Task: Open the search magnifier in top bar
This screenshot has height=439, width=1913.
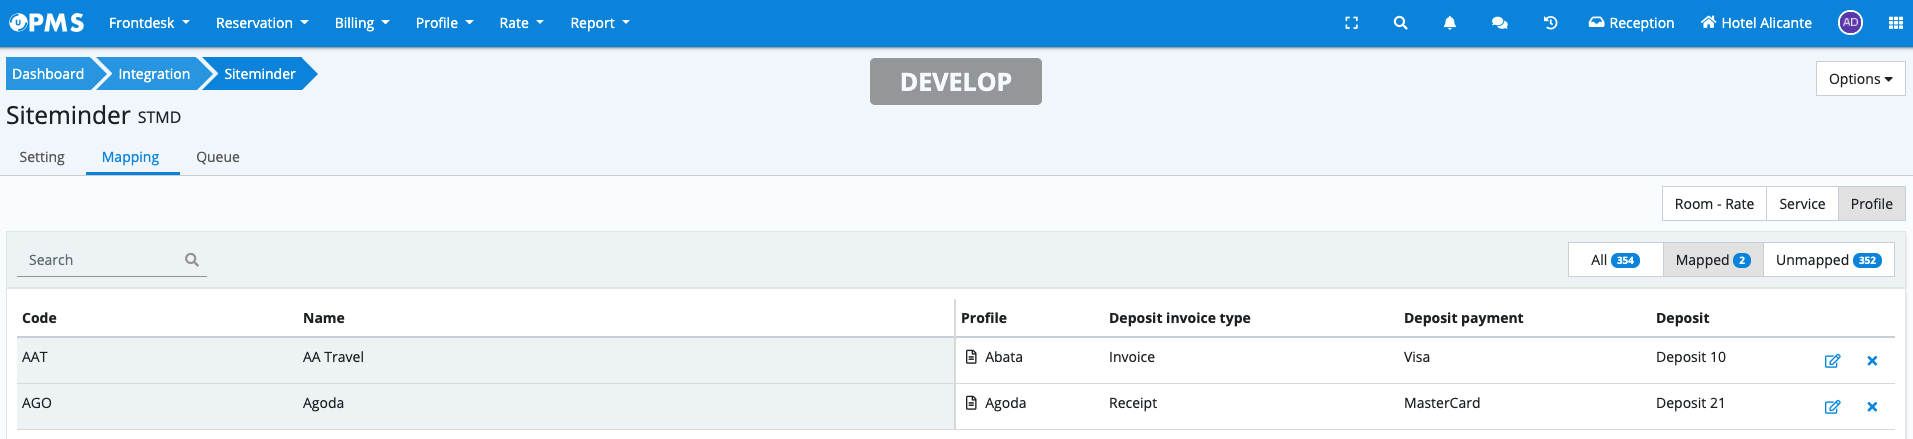Action: coord(1400,23)
